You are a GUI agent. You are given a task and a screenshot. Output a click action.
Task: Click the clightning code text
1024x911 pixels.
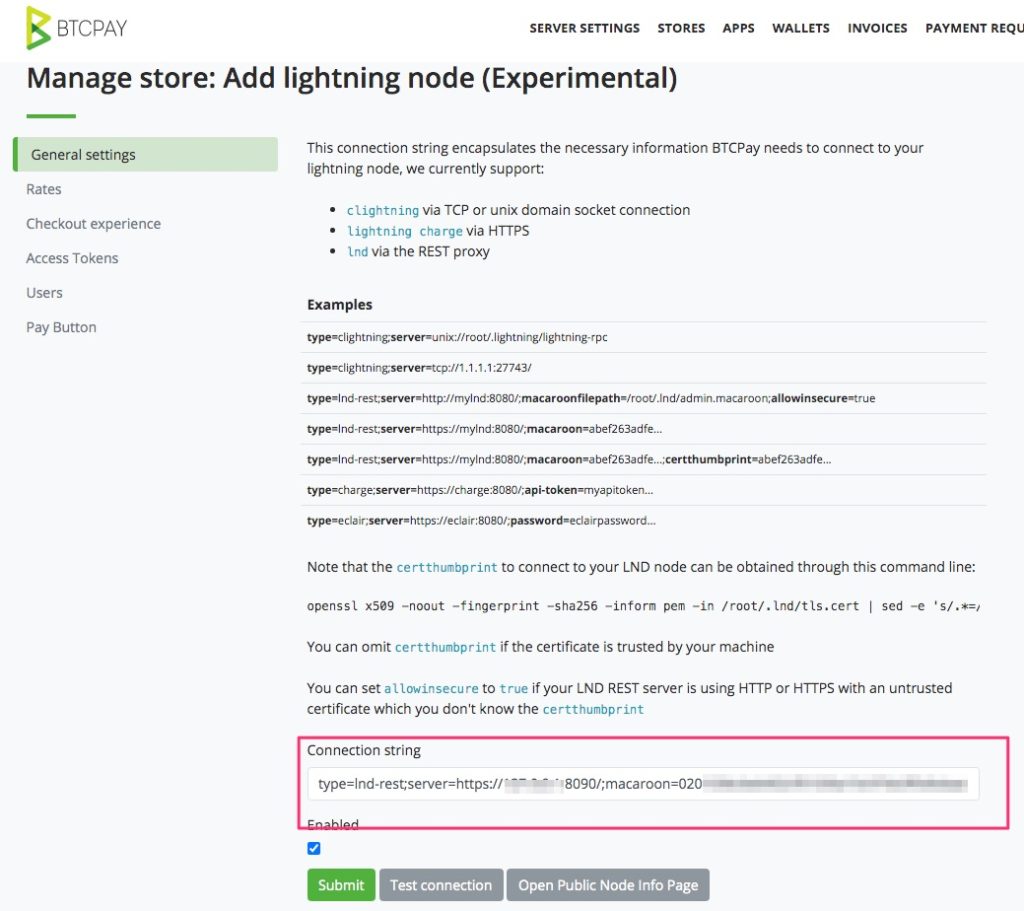coord(383,210)
